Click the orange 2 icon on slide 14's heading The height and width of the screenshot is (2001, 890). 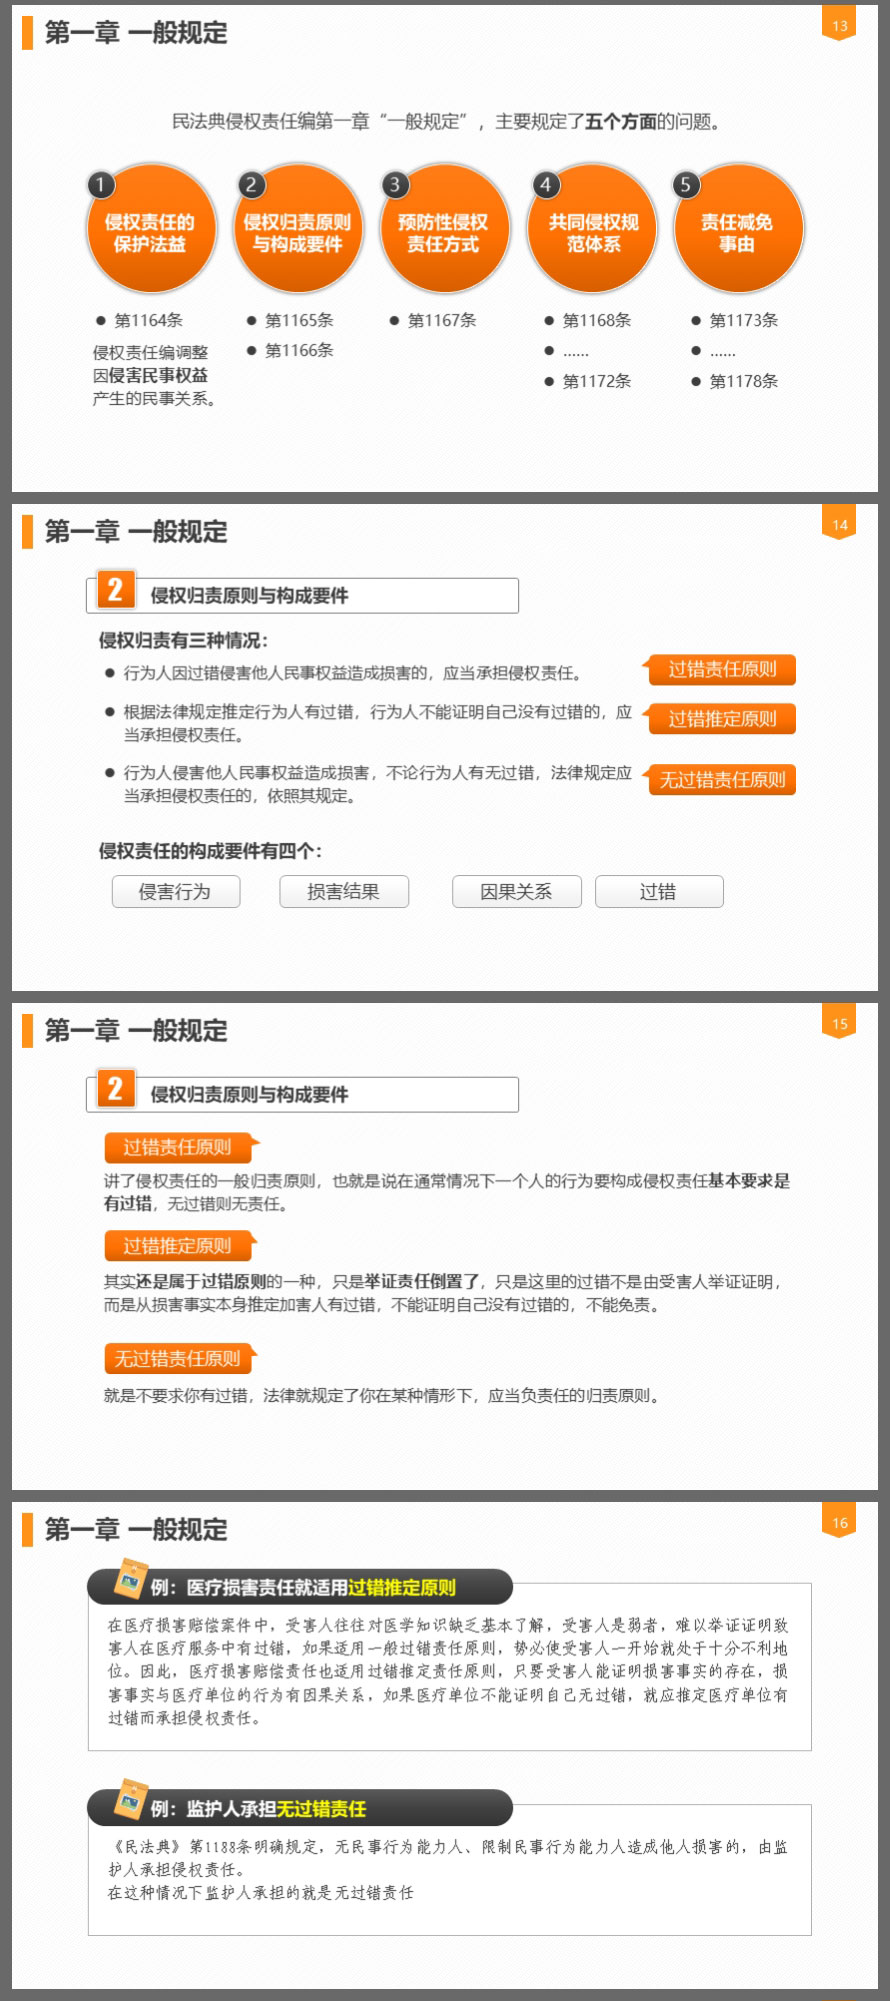[115, 590]
